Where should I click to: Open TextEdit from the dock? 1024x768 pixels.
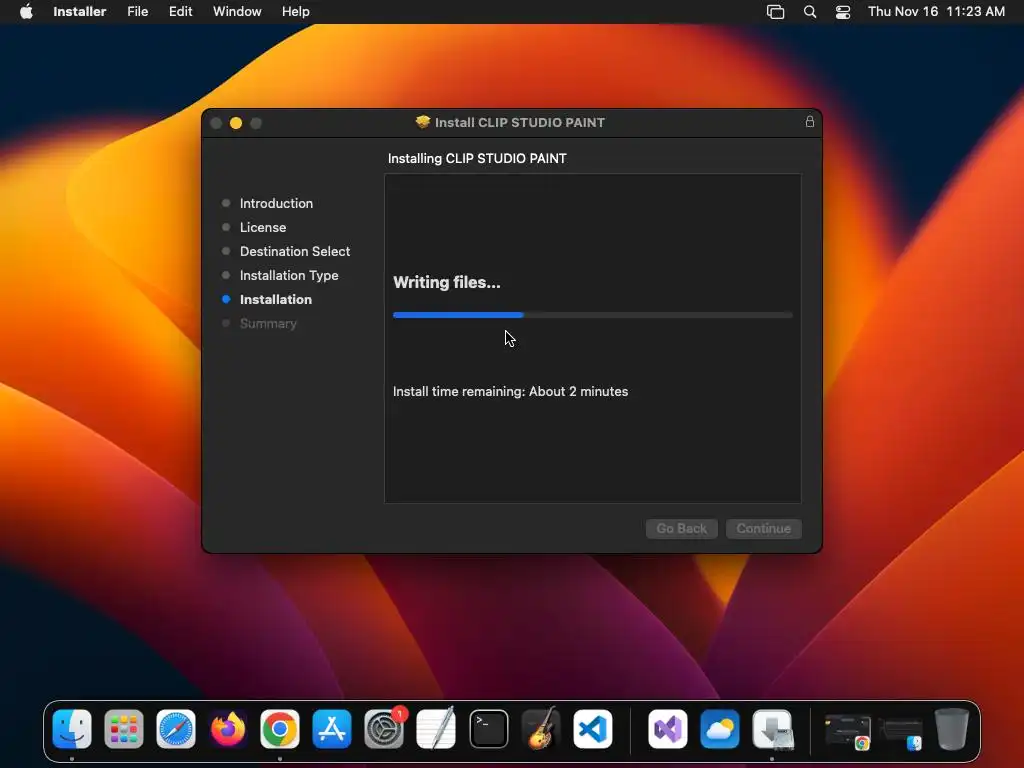tap(436, 728)
